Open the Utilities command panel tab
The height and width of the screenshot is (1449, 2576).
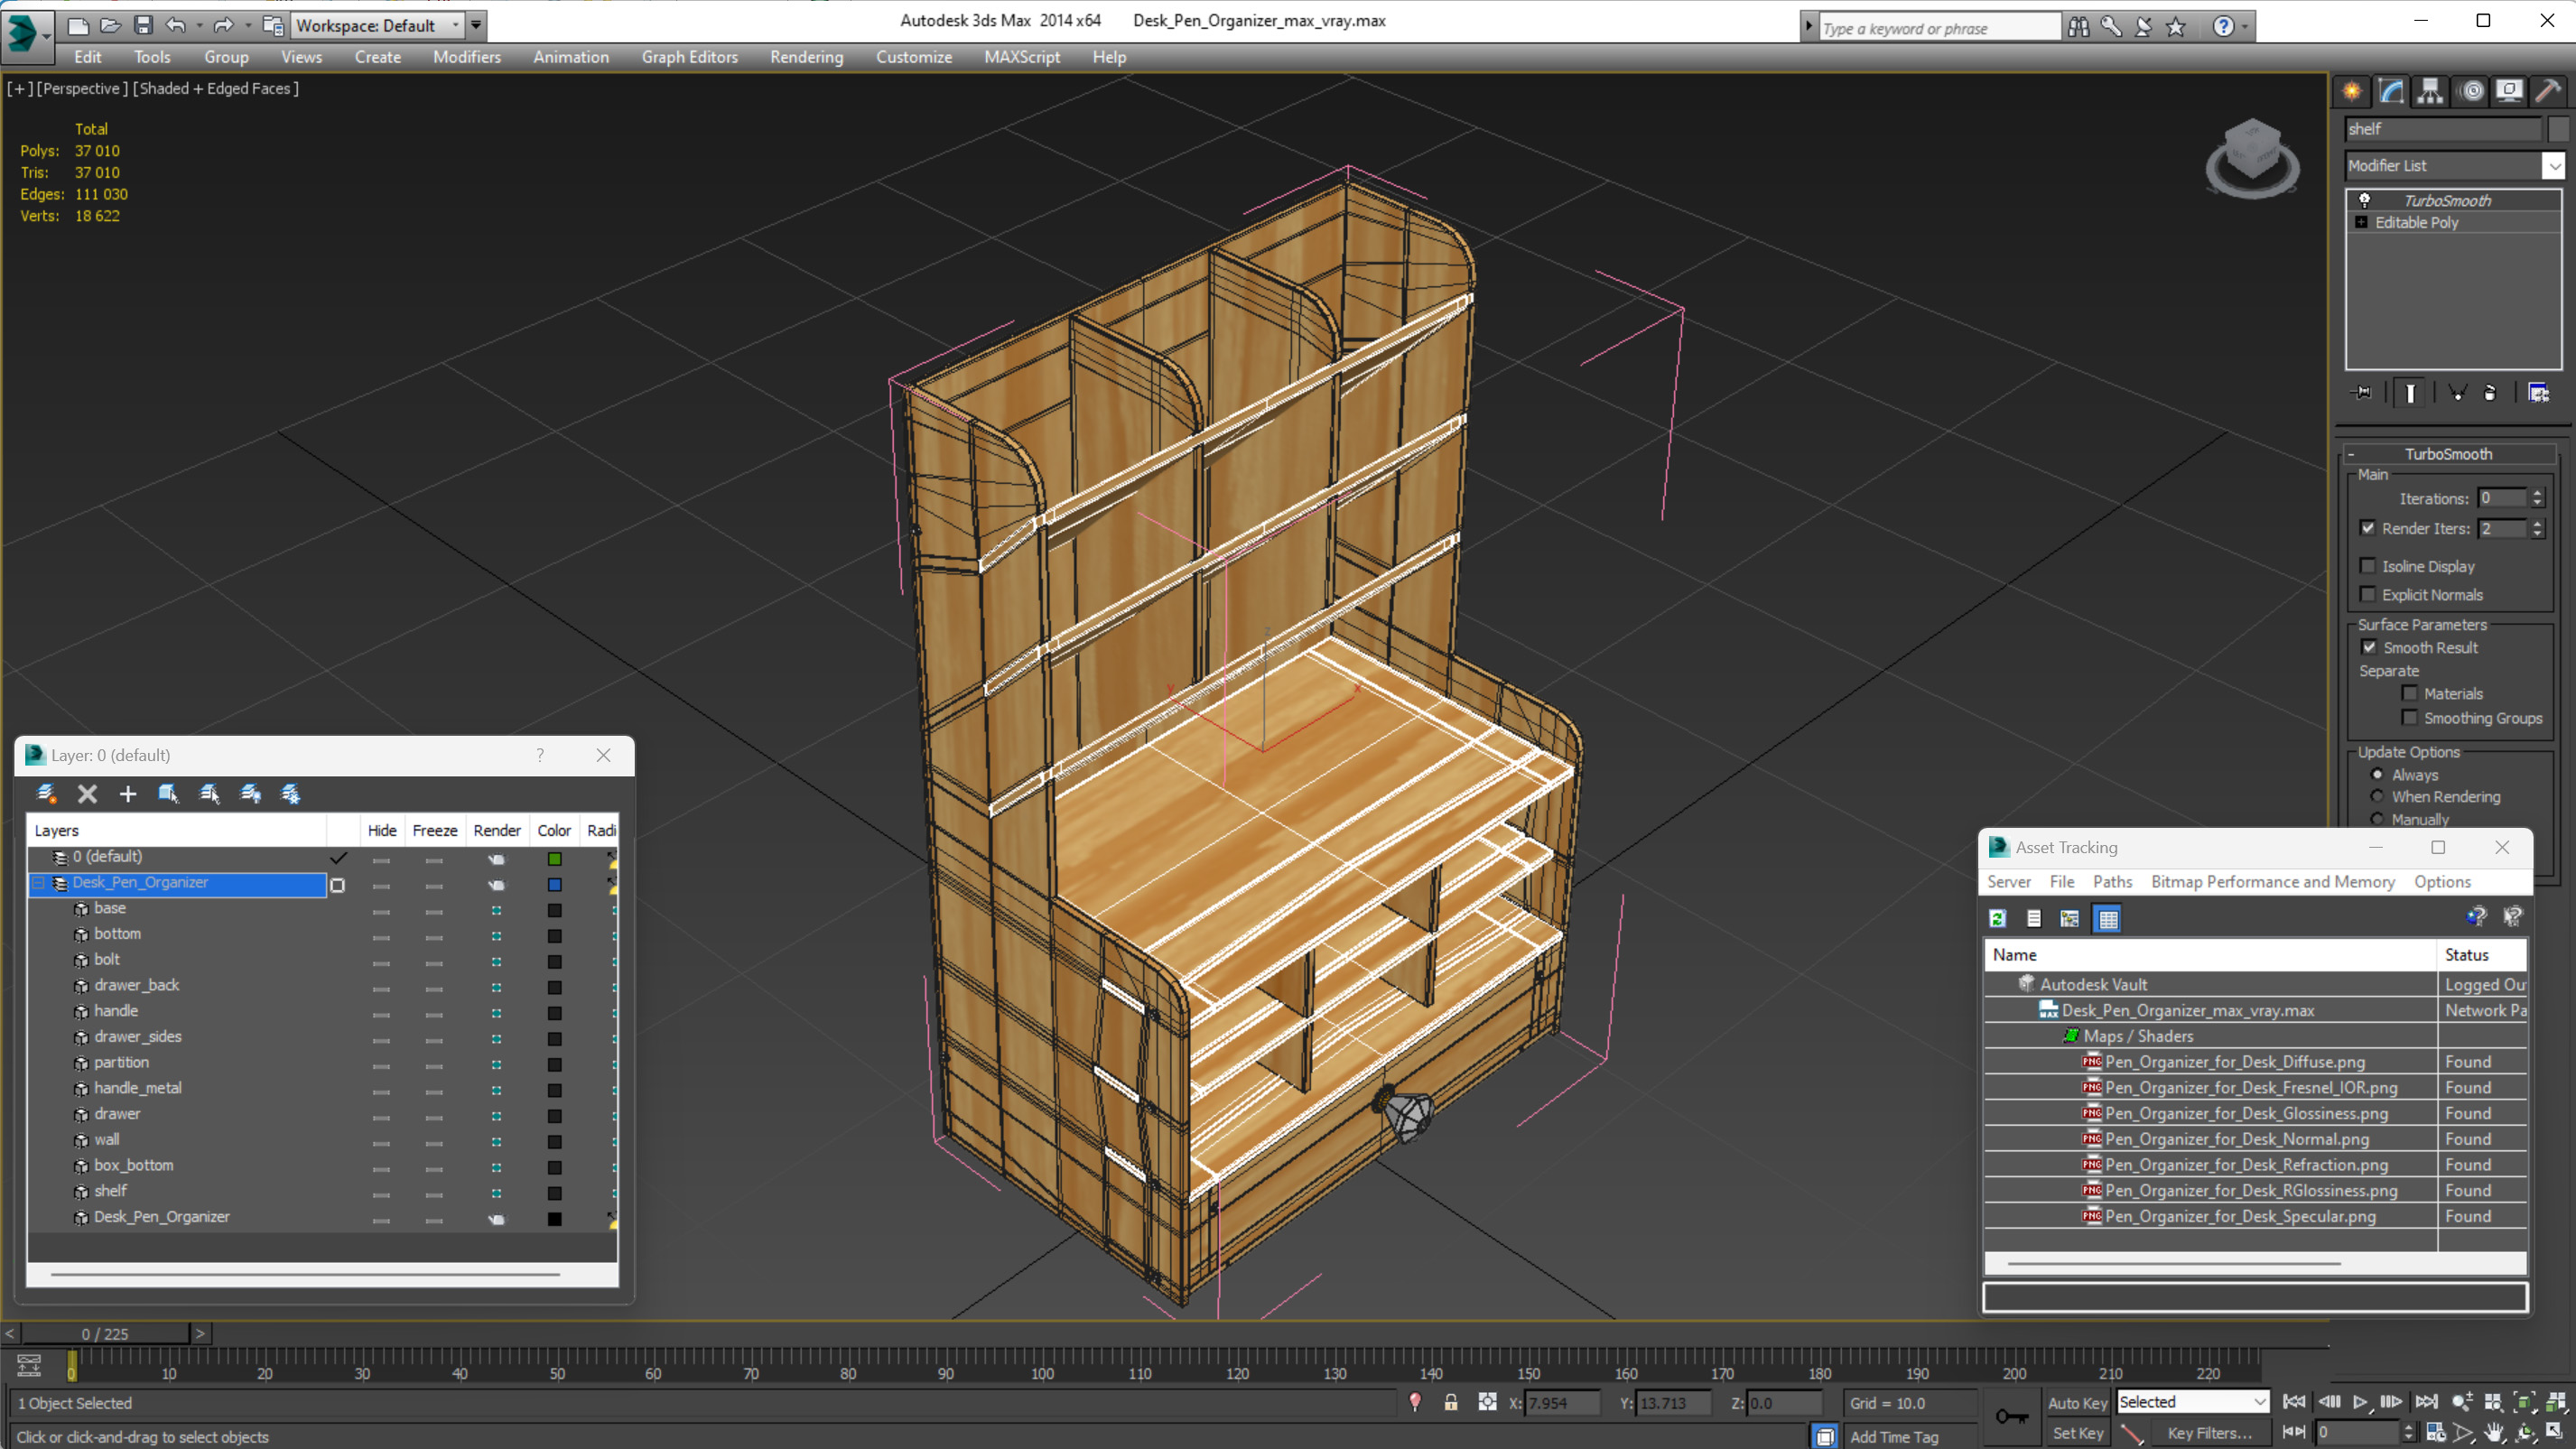pos(2548,91)
